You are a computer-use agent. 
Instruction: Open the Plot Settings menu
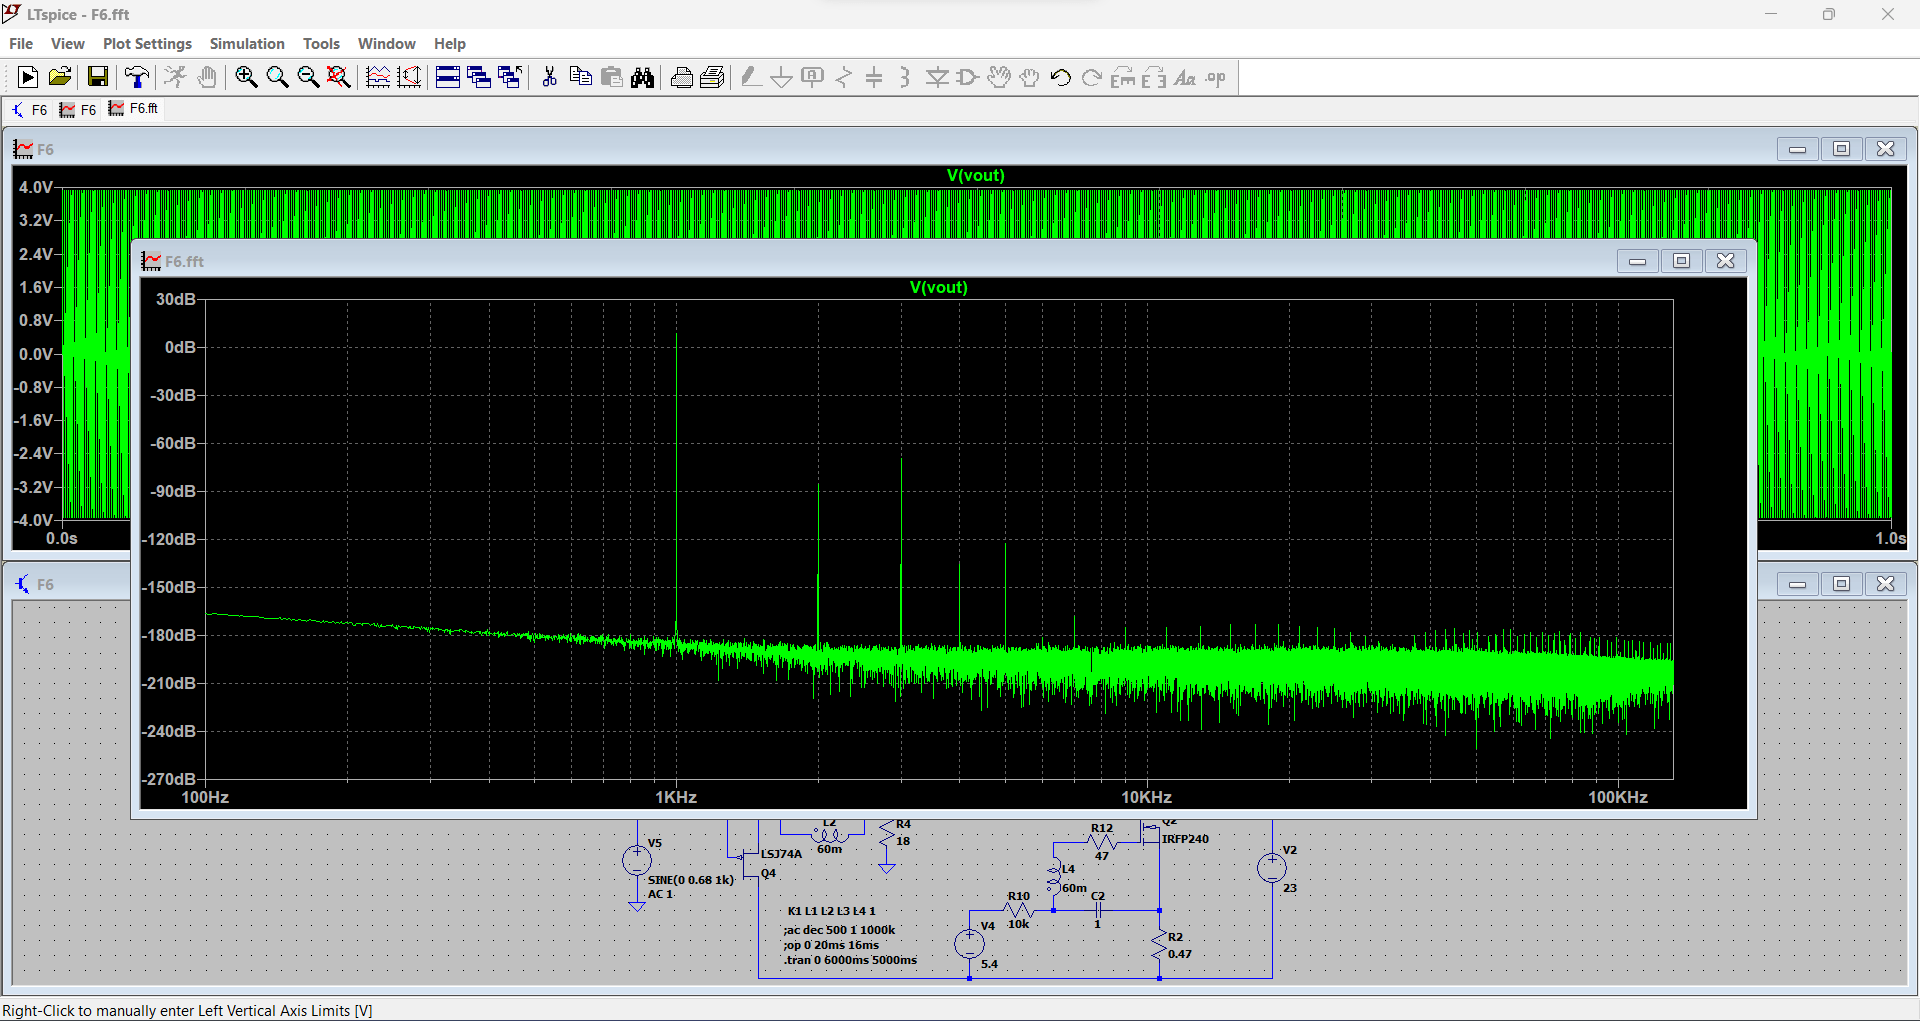147,43
